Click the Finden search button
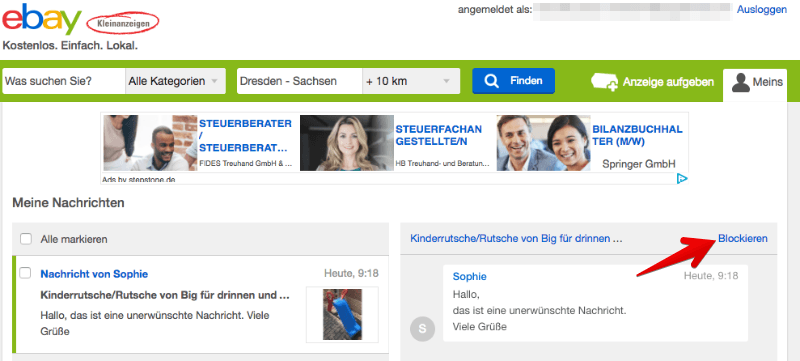The image size is (800, 361). coord(513,81)
